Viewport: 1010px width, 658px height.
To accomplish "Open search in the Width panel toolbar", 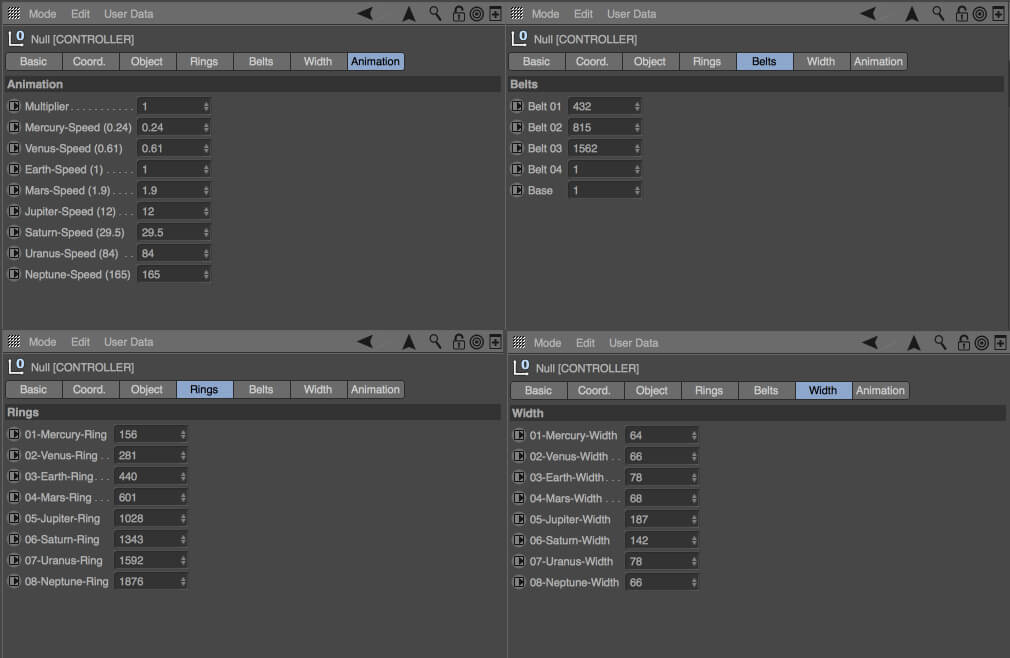I will pyautogui.click(x=940, y=343).
